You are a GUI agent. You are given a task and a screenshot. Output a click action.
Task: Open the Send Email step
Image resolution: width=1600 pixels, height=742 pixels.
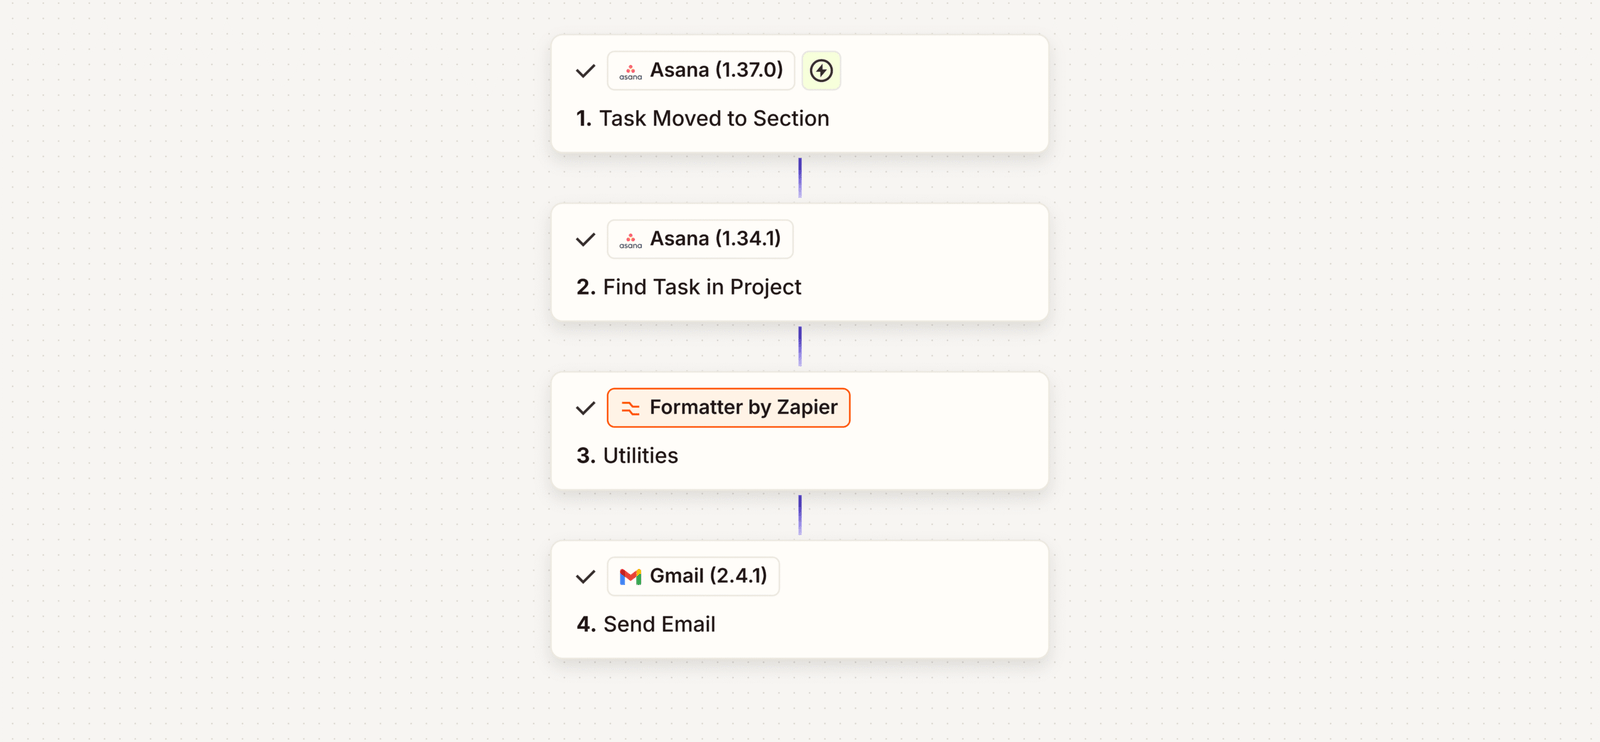[658, 625]
